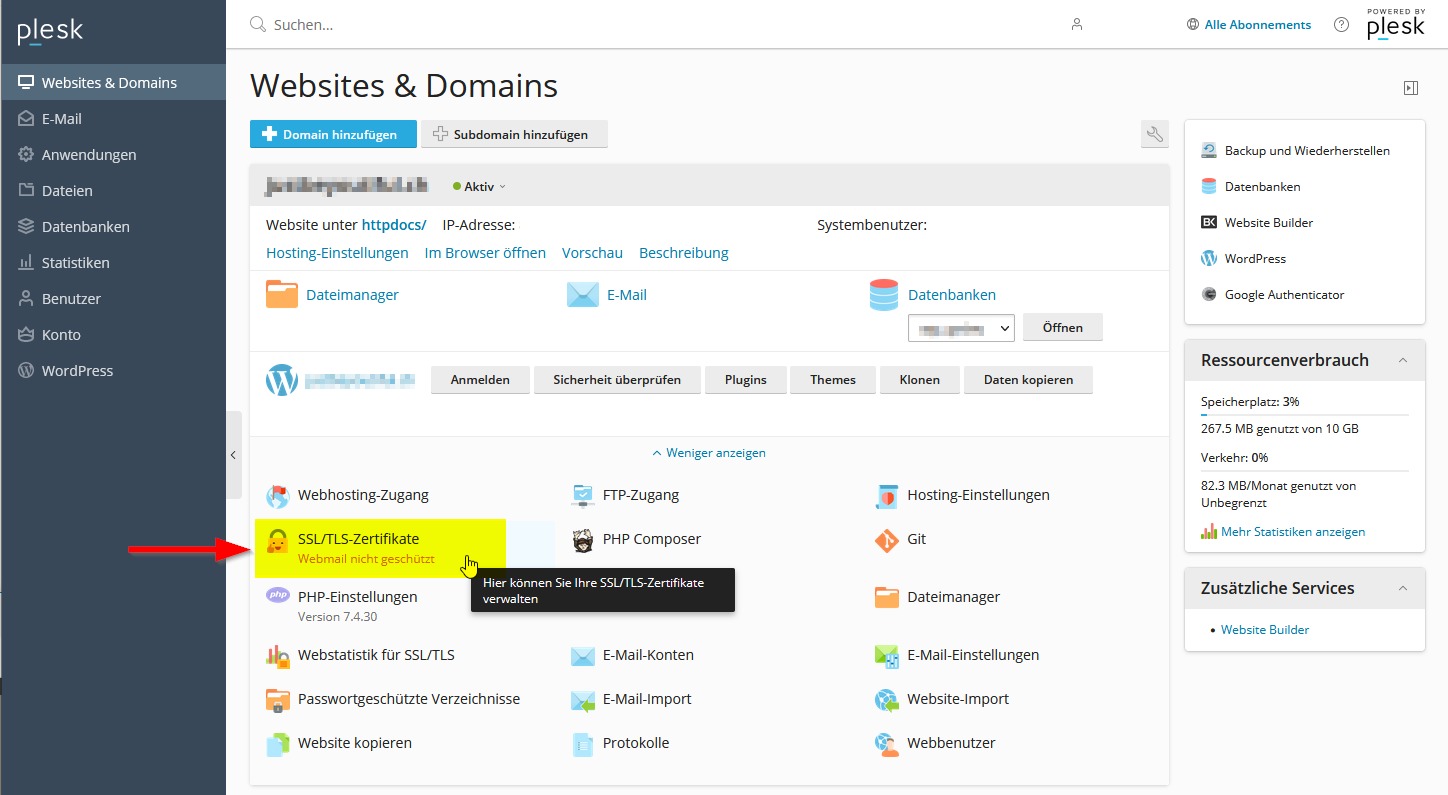Click the FTP-Zugang icon
This screenshot has height=795, width=1448.
[583, 495]
